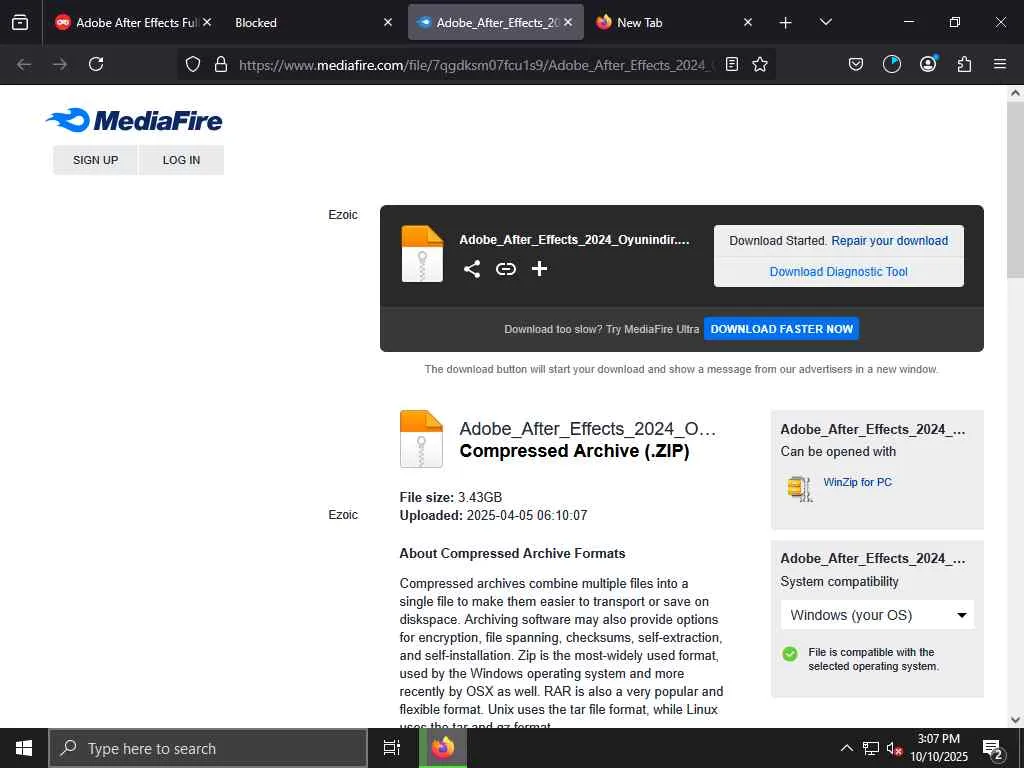1024x768 pixels.
Task: Open the Firefox account icon
Action: coord(928,63)
